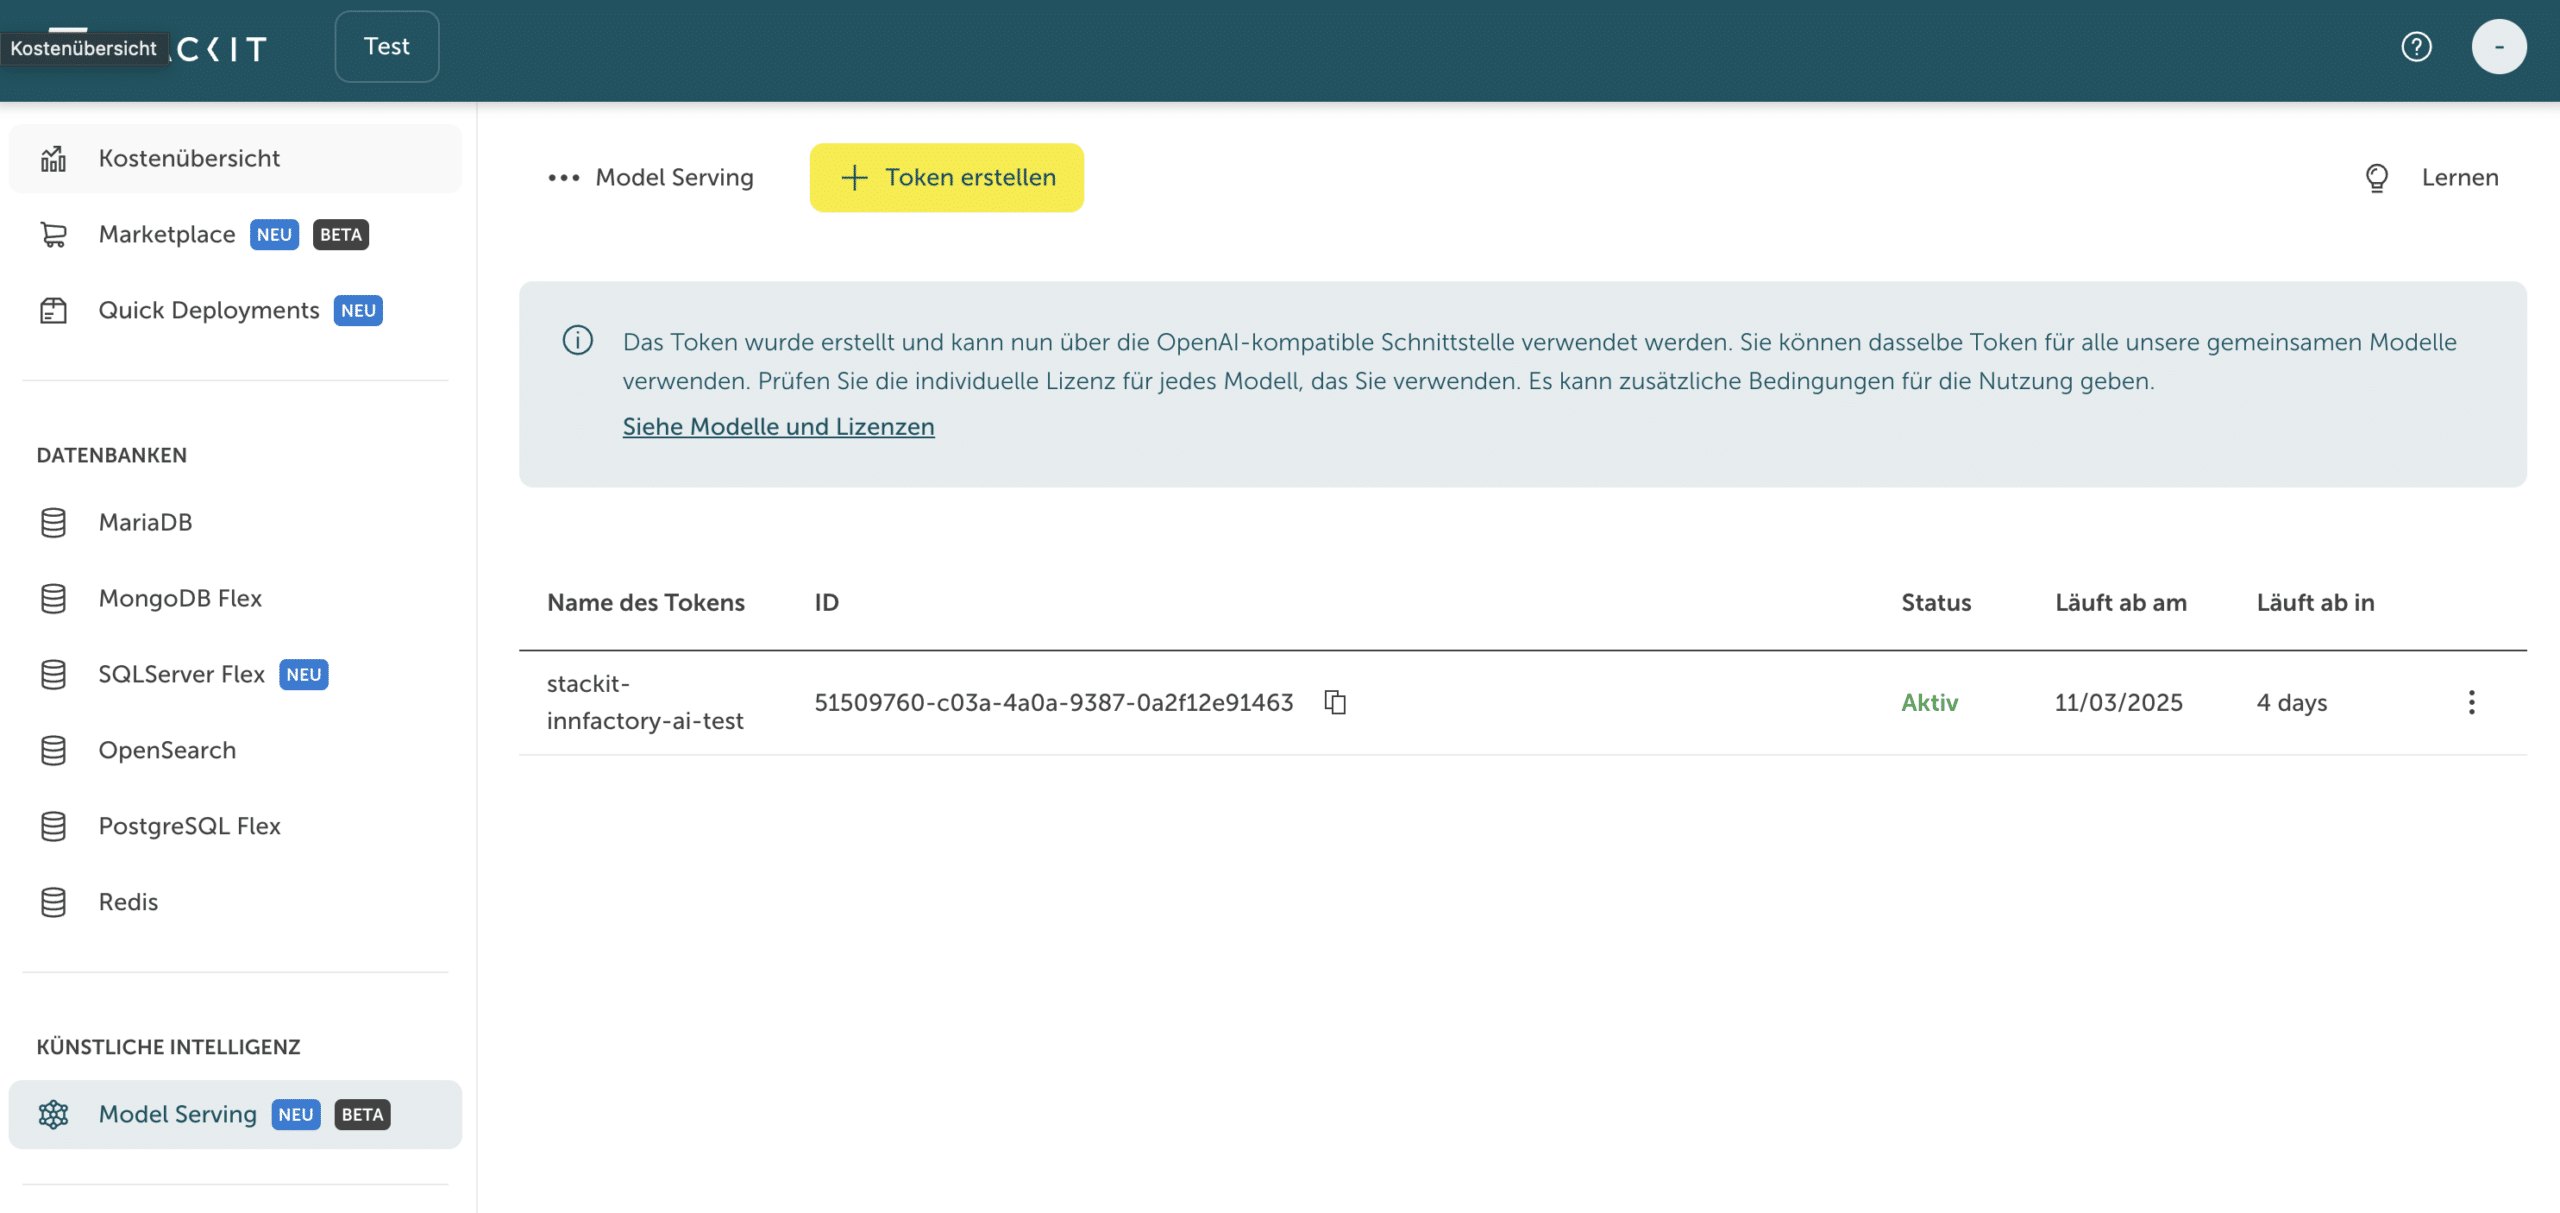Click the Quick Deployments package icon
Image resolution: width=2560 pixels, height=1213 pixels.
(x=53, y=311)
